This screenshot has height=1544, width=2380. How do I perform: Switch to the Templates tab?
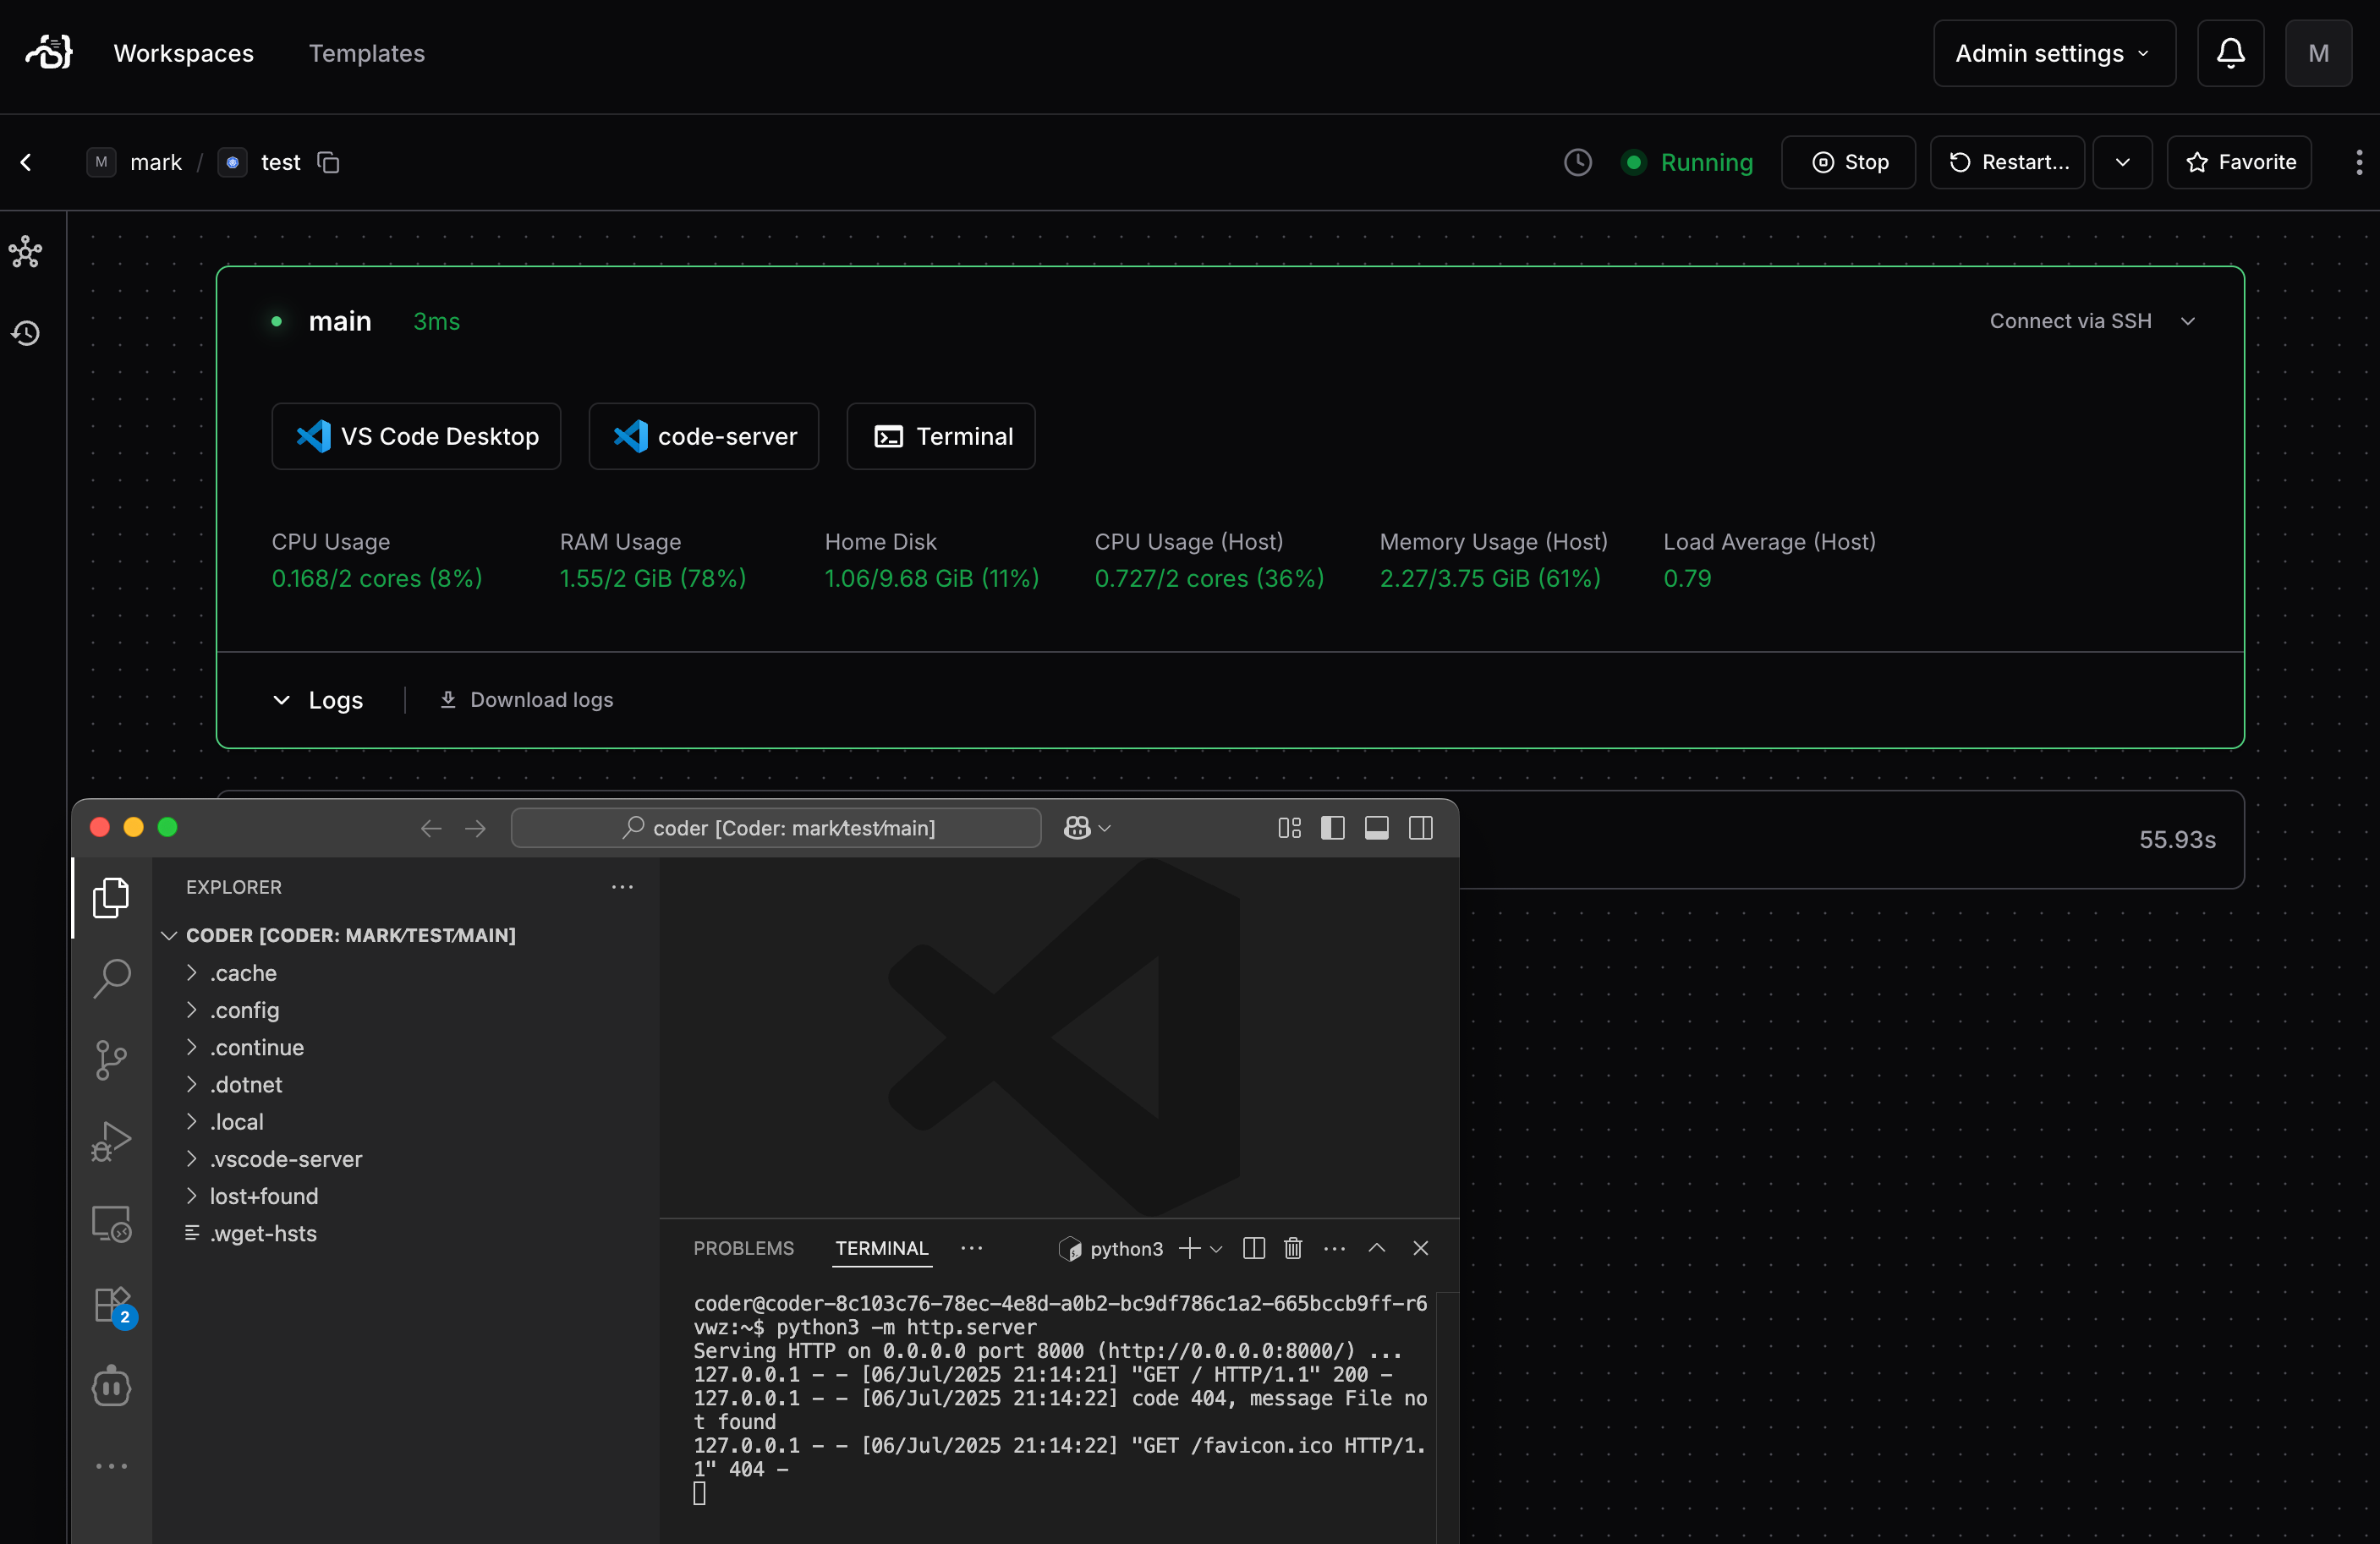pyautogui.click(x=366, y=53)
